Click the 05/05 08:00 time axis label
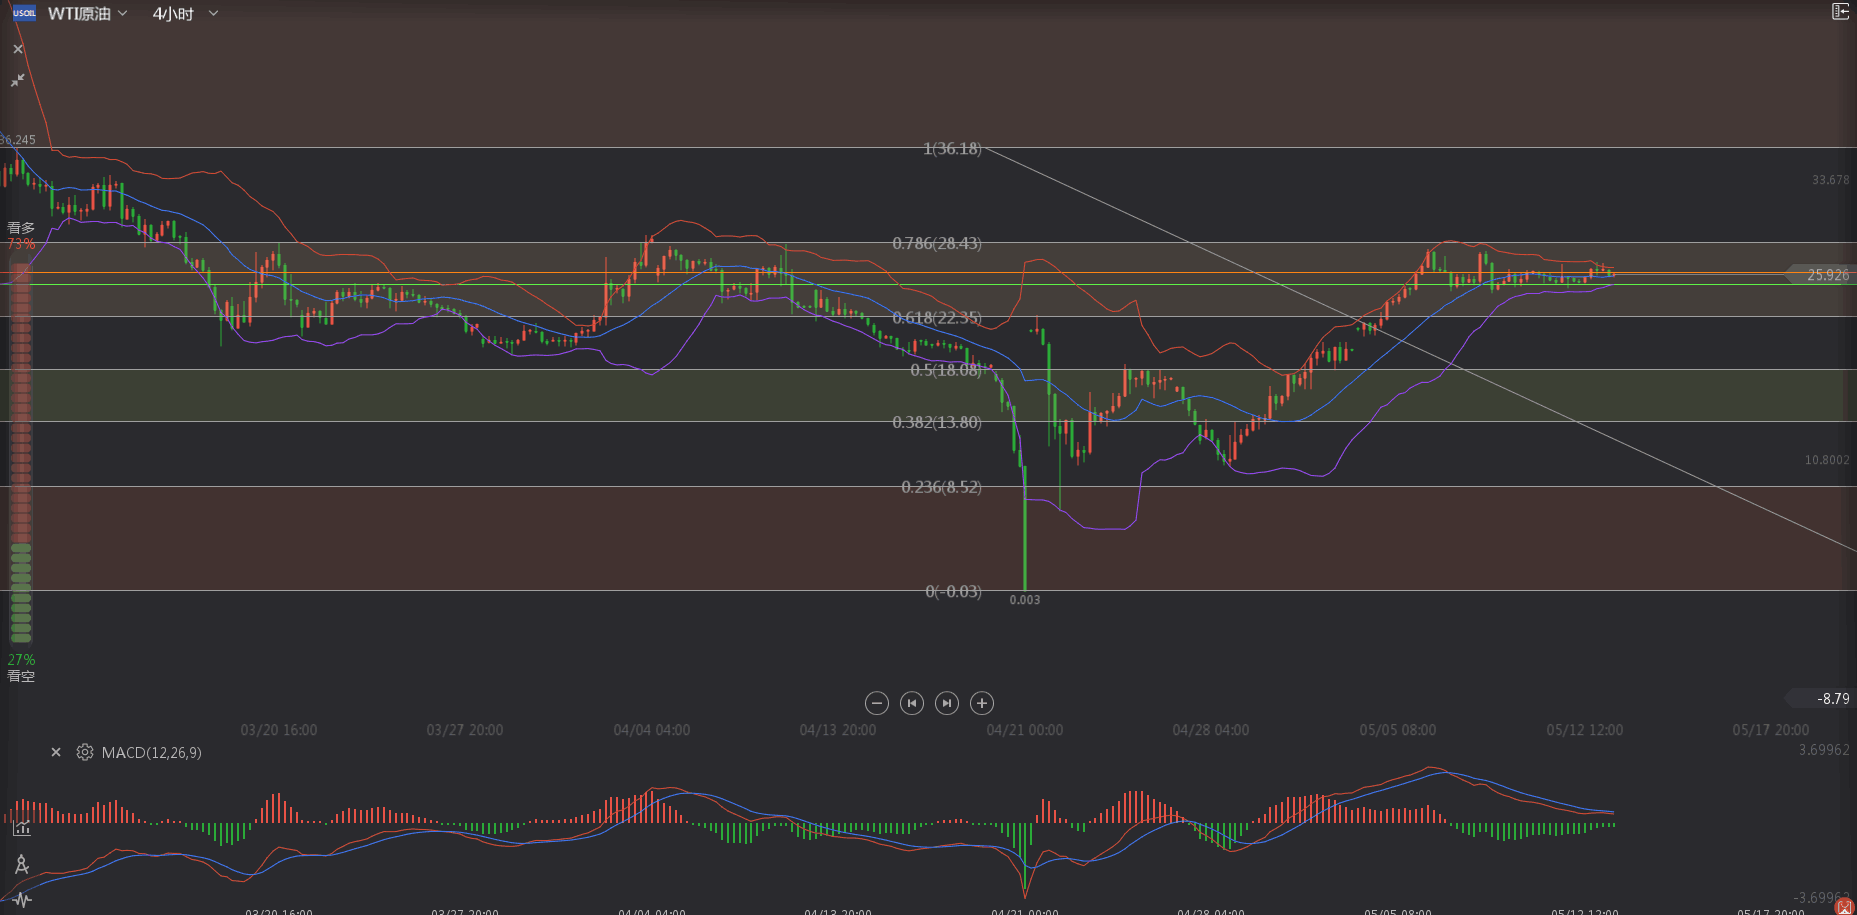This screenshot has height=915, width=1857. (1398, 730)
